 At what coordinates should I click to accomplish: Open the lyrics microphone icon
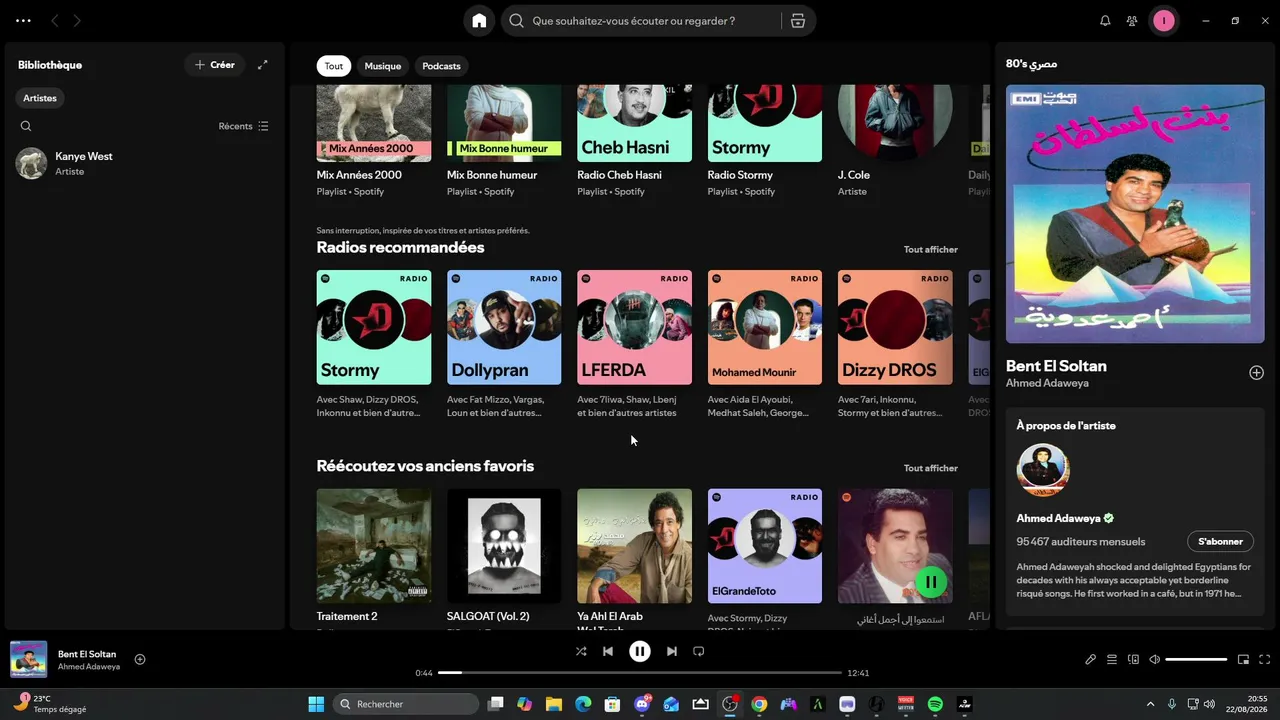click(1091, 659)
